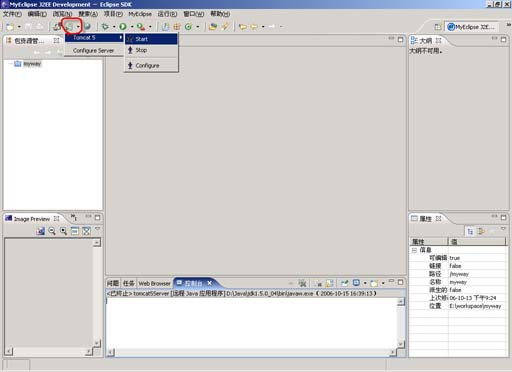Click the back navigation arrow in toolbar
512x372 pixels.
pos(243,26)
